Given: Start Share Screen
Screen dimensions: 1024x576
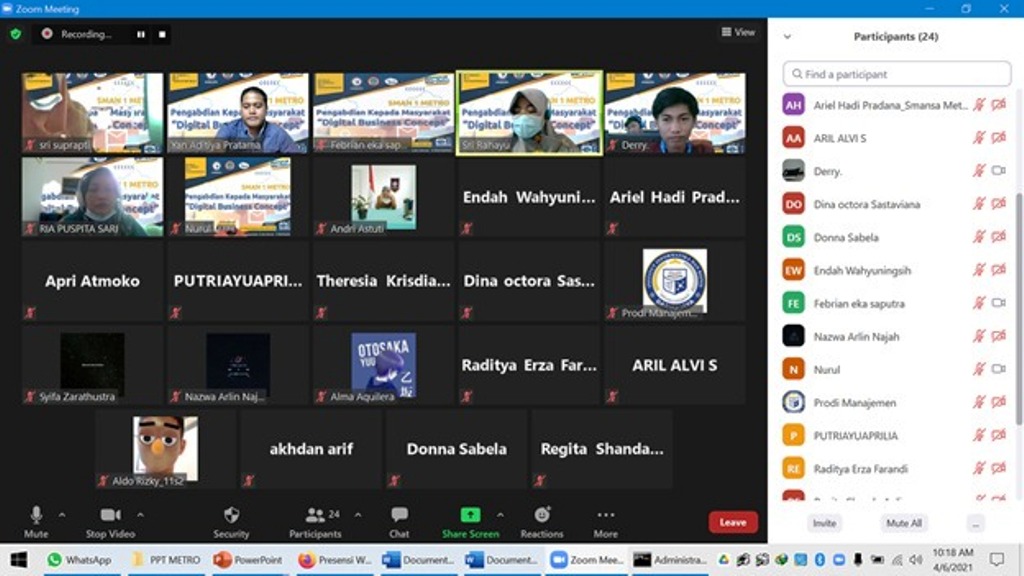Looking at the screenshot, I should tap(470, 522).
